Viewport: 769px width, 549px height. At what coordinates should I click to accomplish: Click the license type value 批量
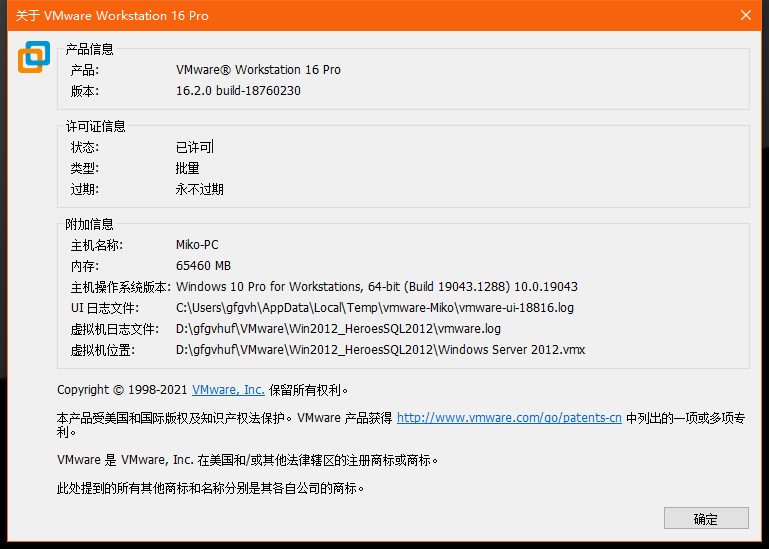[188, 168]
